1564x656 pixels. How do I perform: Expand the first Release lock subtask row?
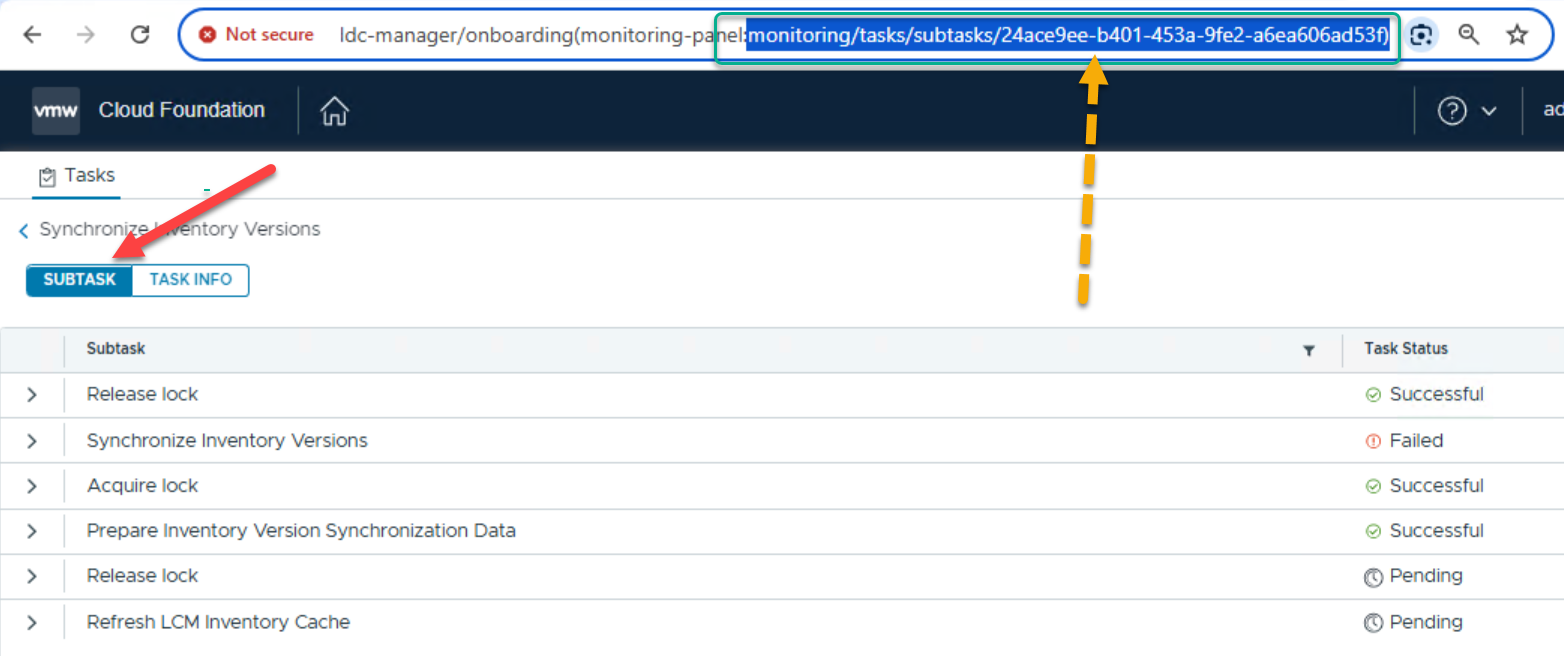32,395
